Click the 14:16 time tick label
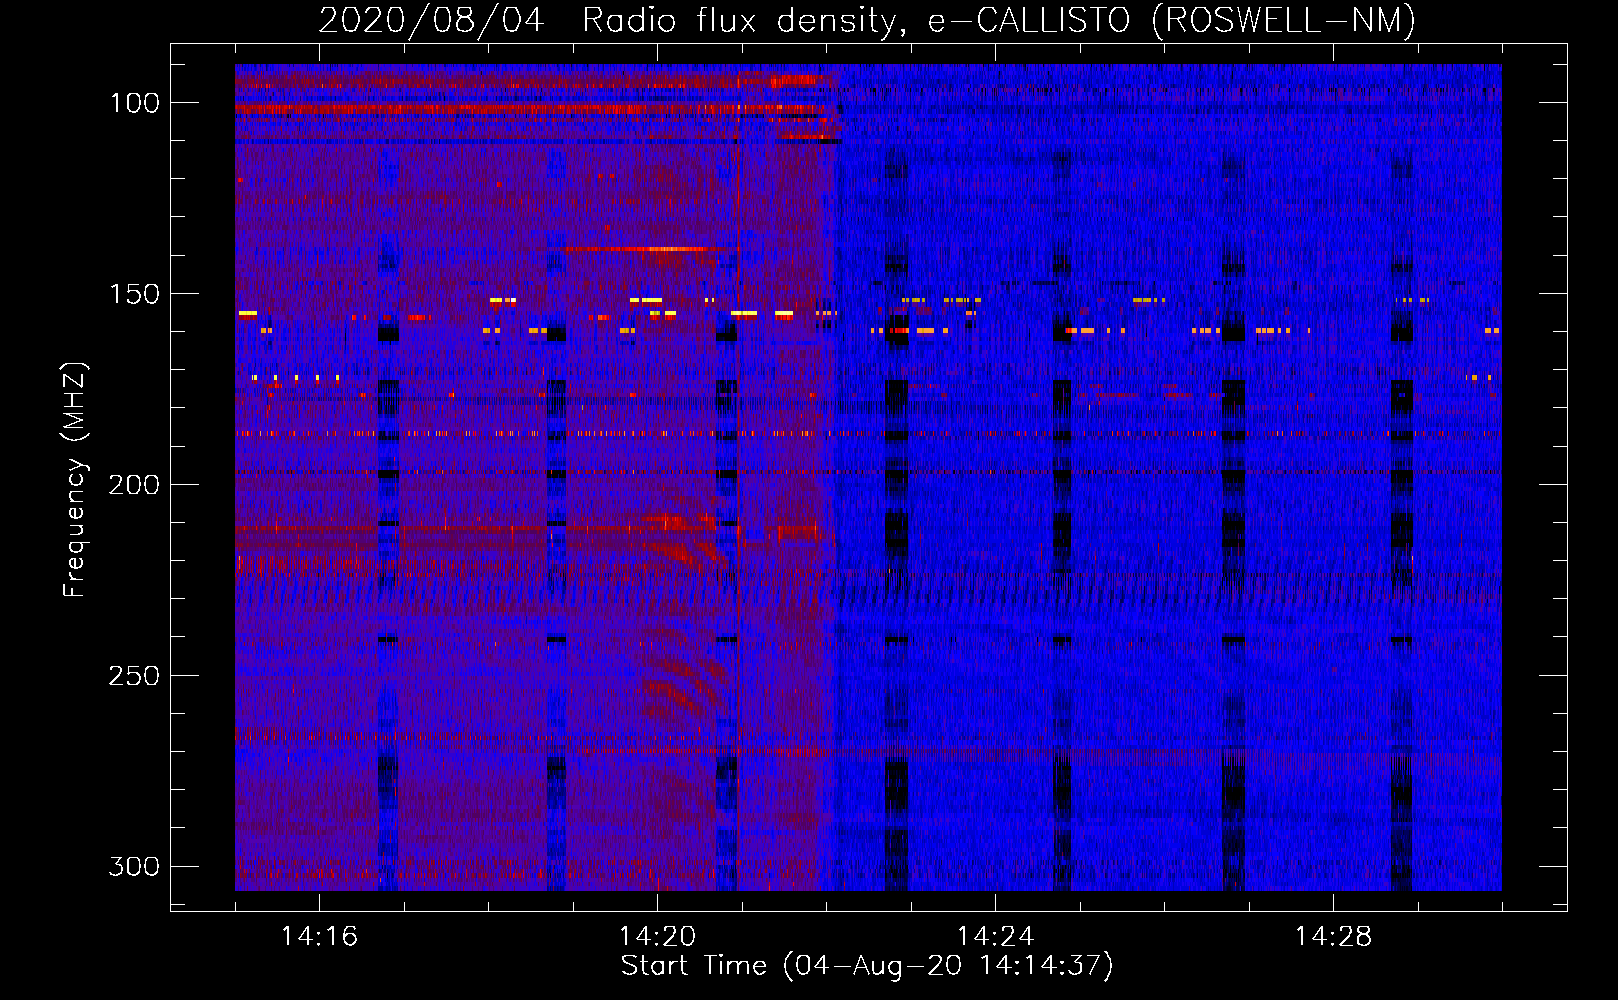 point(319,936)
